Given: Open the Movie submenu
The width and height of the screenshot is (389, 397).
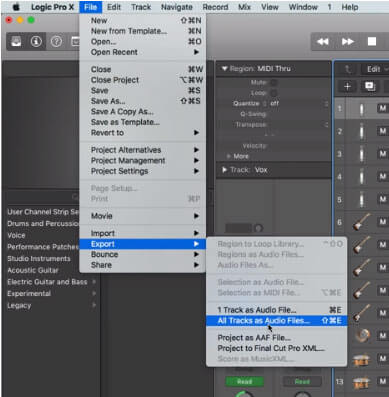Looking at the screenshot, I should click(143, 216).
